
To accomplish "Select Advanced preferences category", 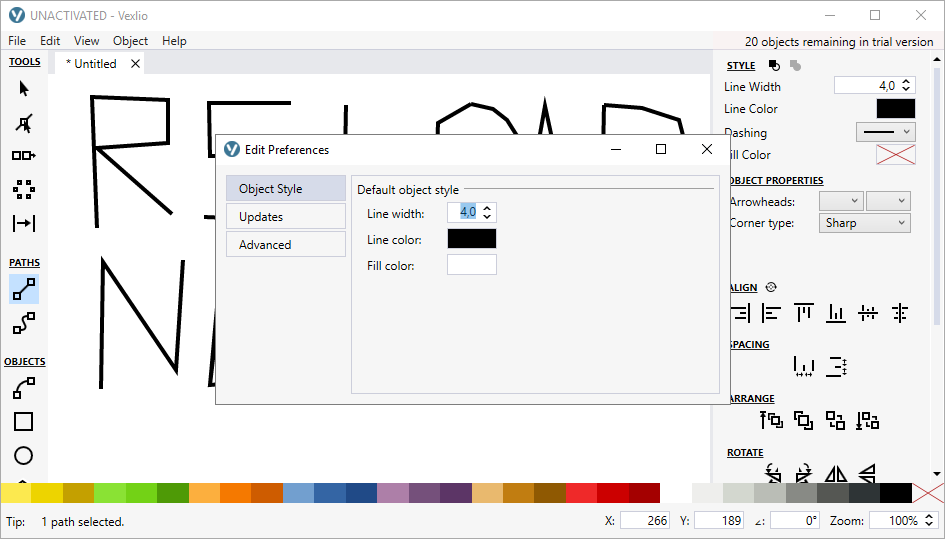I will tap(286, 245).
